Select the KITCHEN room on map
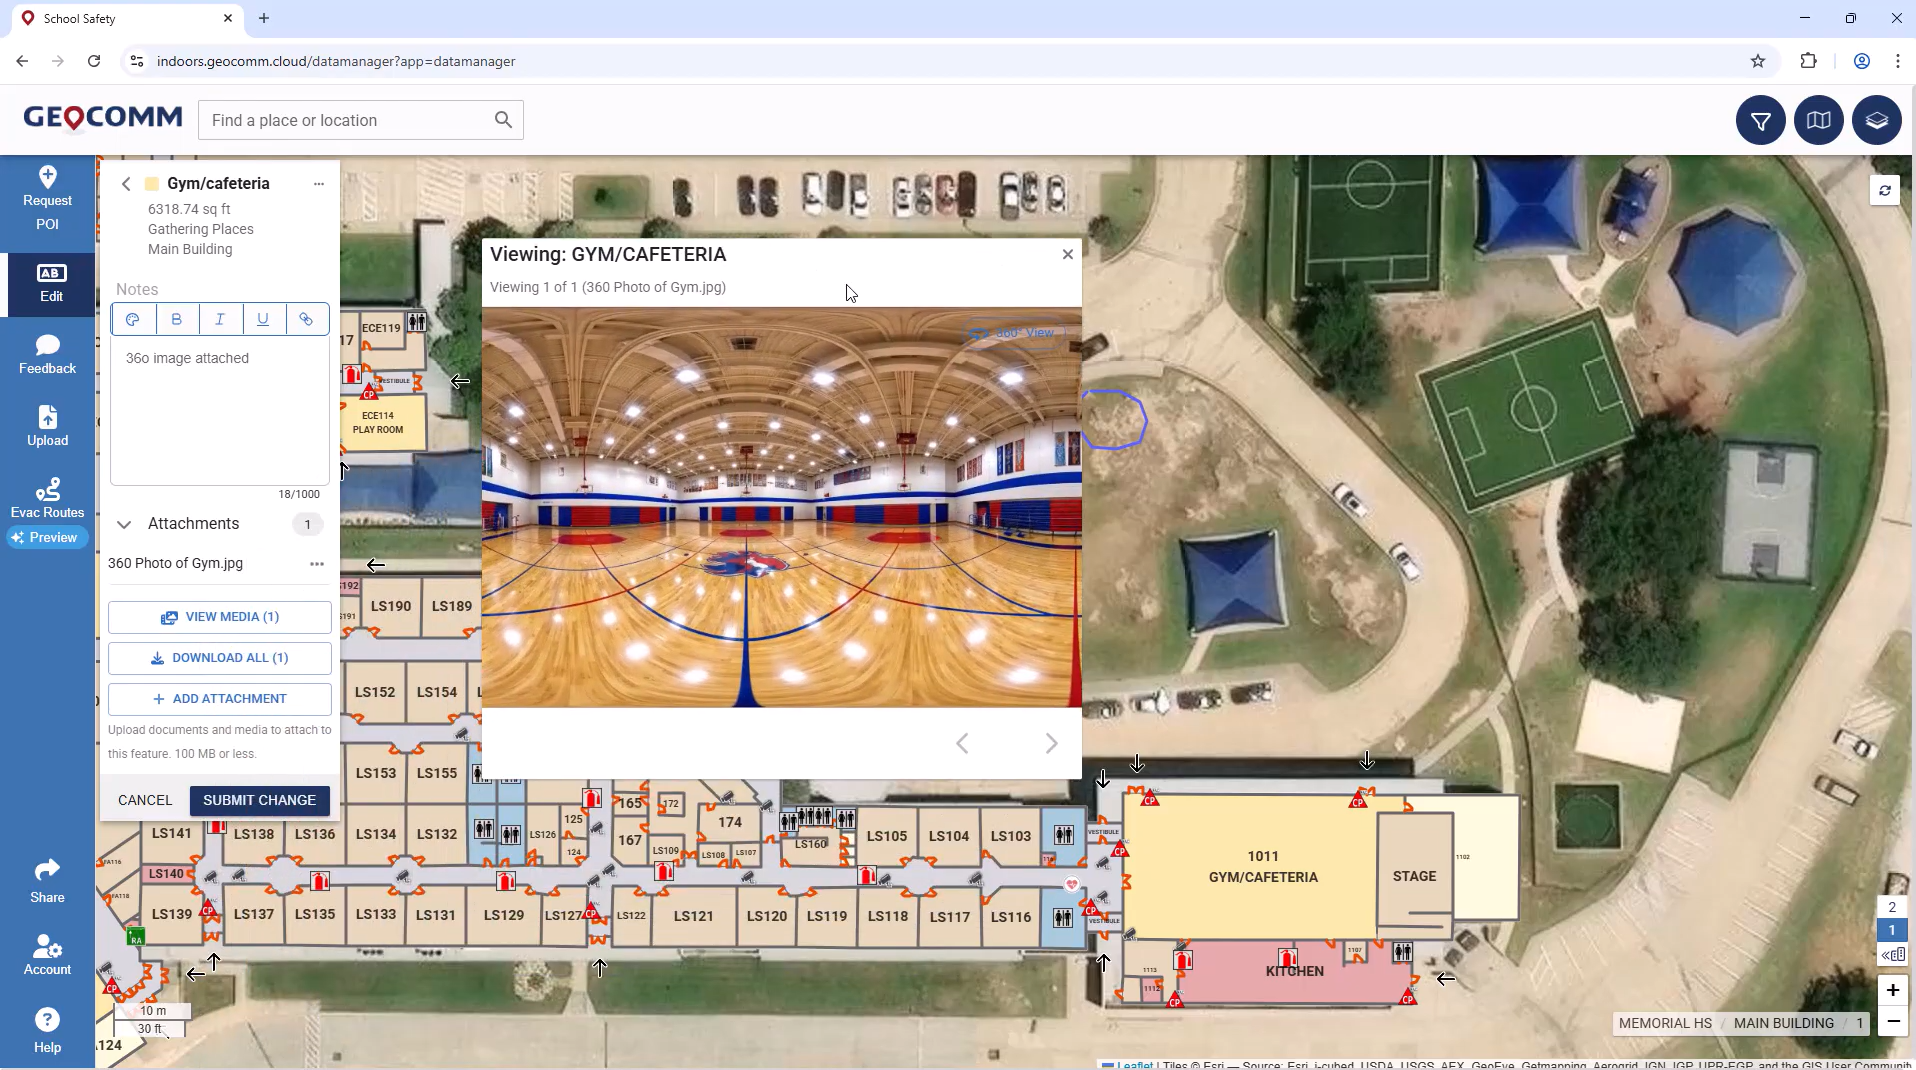 1294,971
